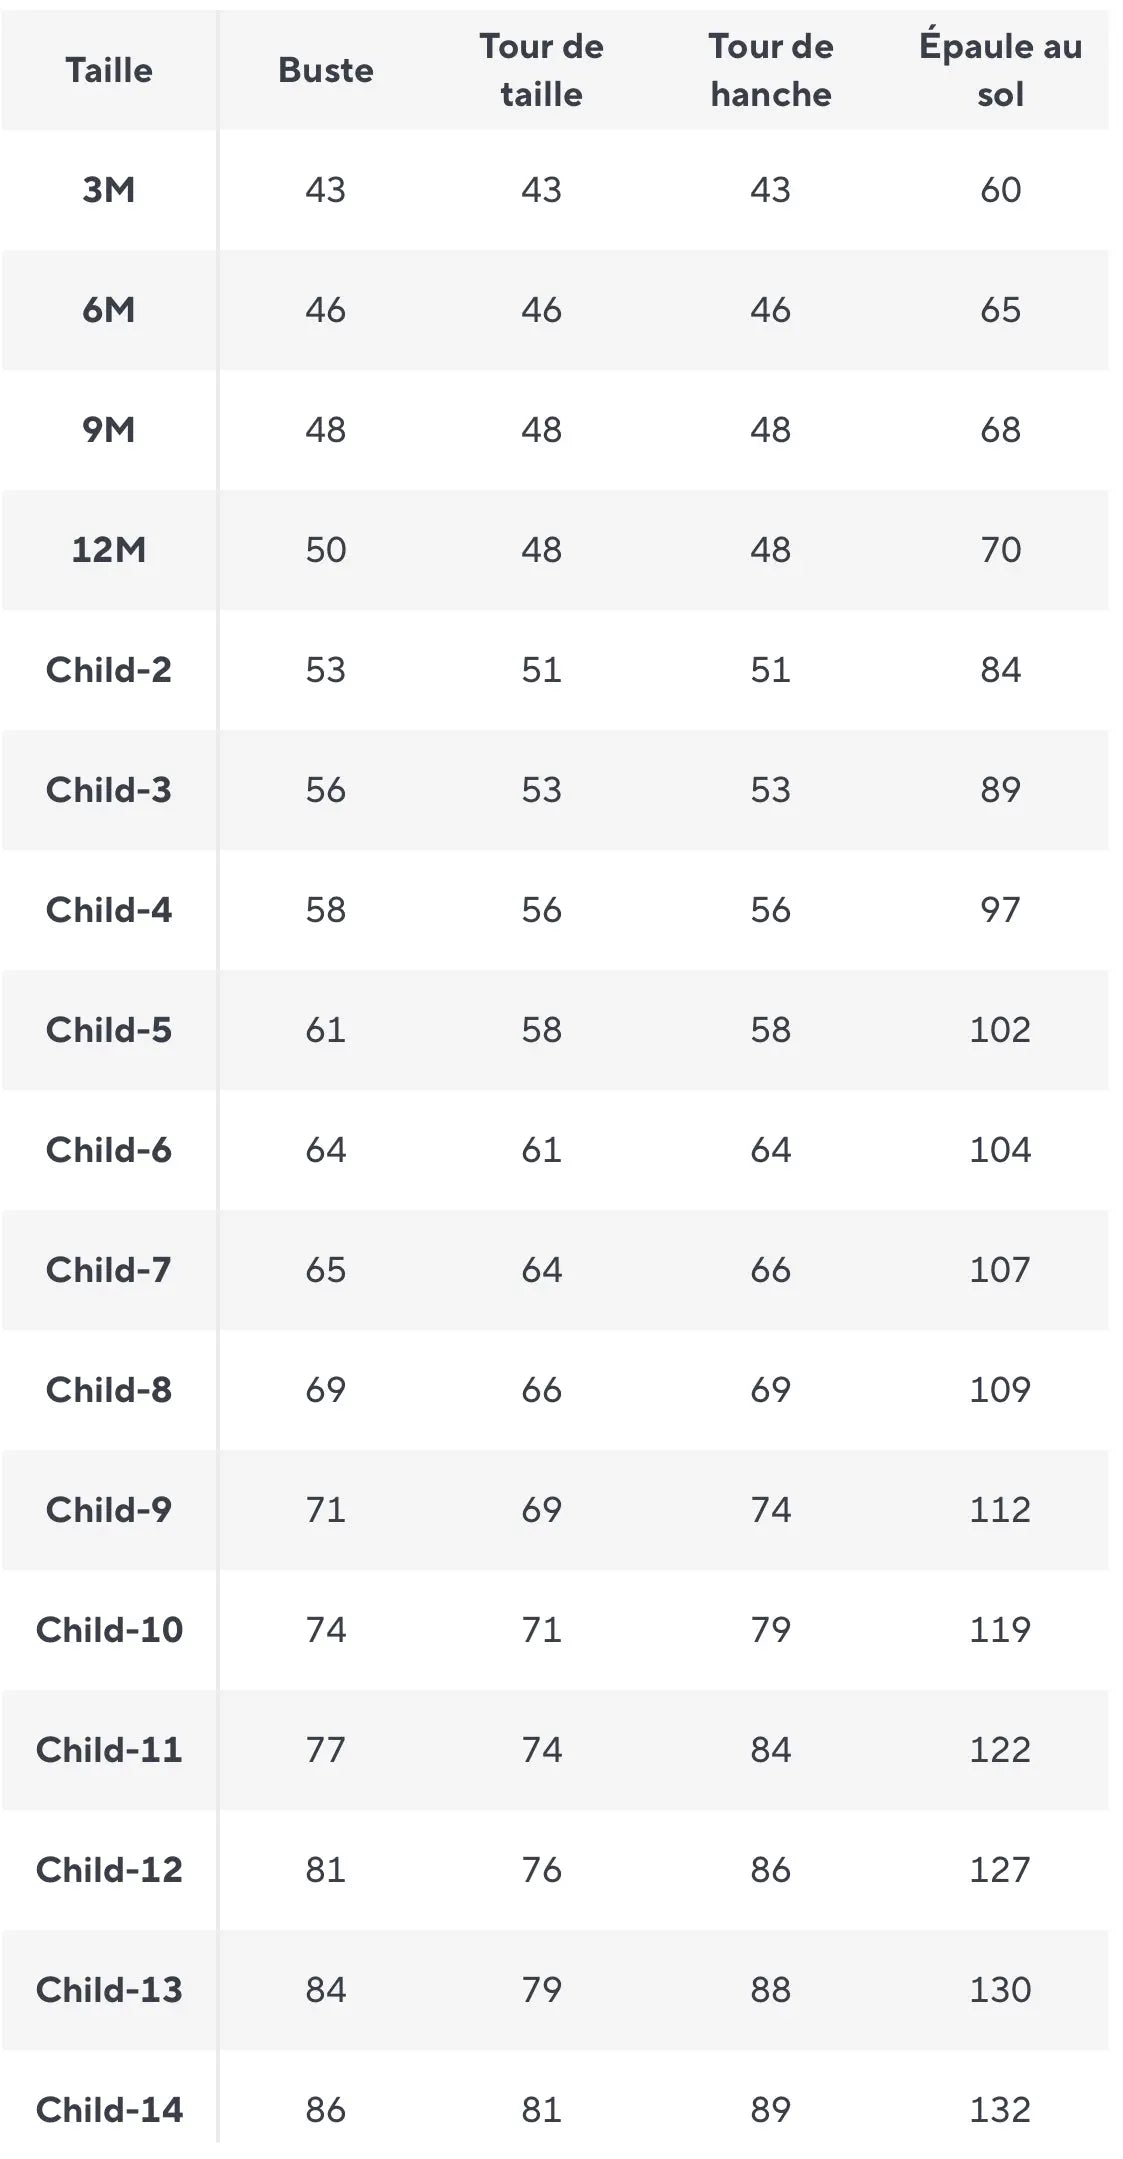The image size is (1123, 2159).
Task: Select 9M Épaule au sol value 68
Action: [1000, 430]
